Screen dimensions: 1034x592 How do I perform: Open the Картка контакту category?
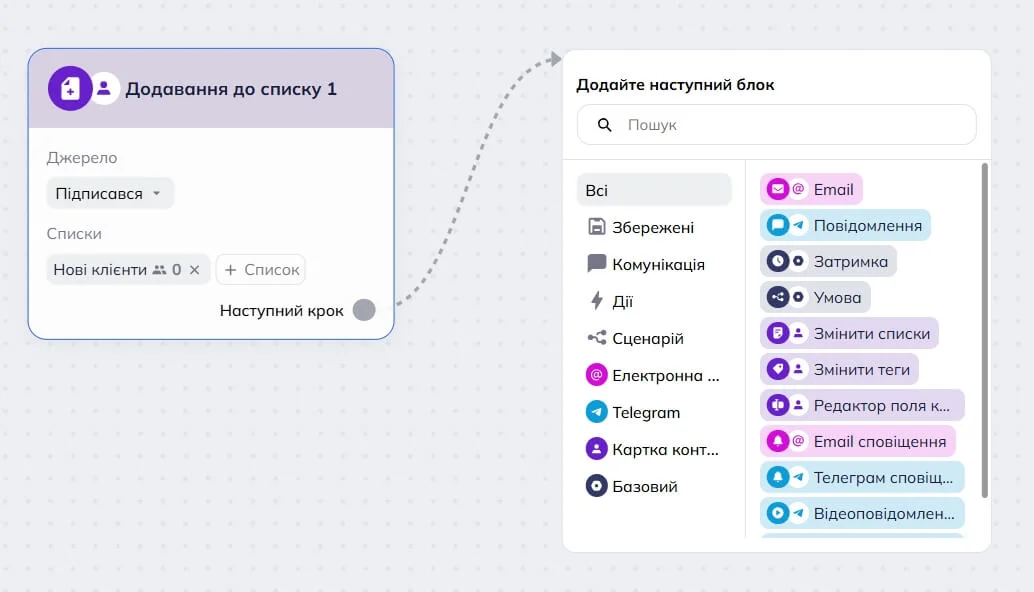(x=654, y=449)
